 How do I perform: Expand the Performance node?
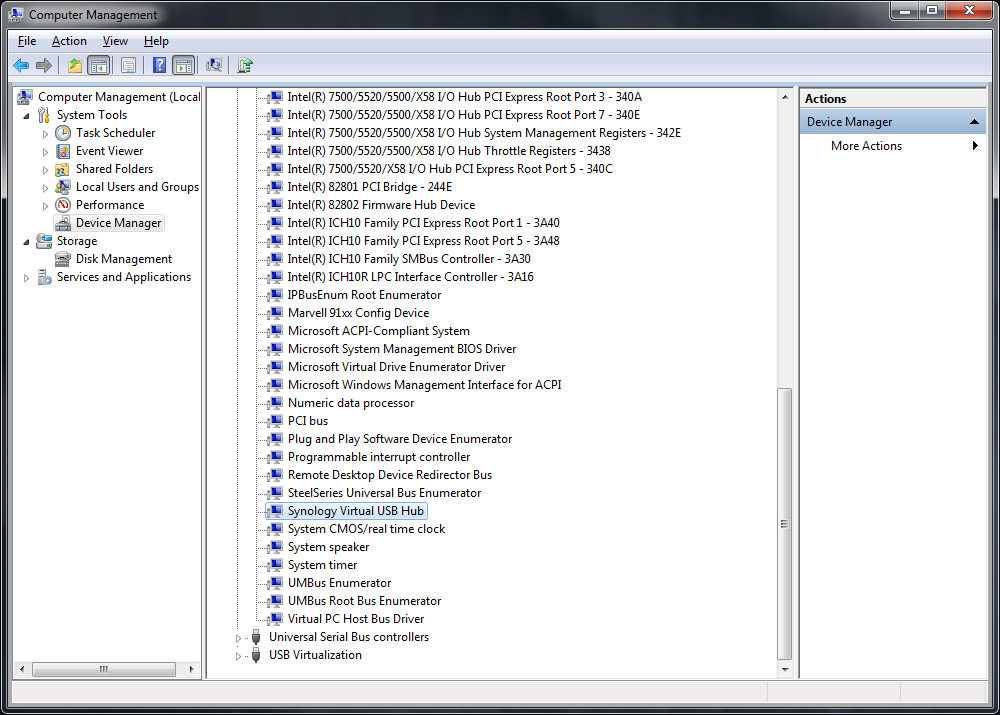[x=45, y=206]
